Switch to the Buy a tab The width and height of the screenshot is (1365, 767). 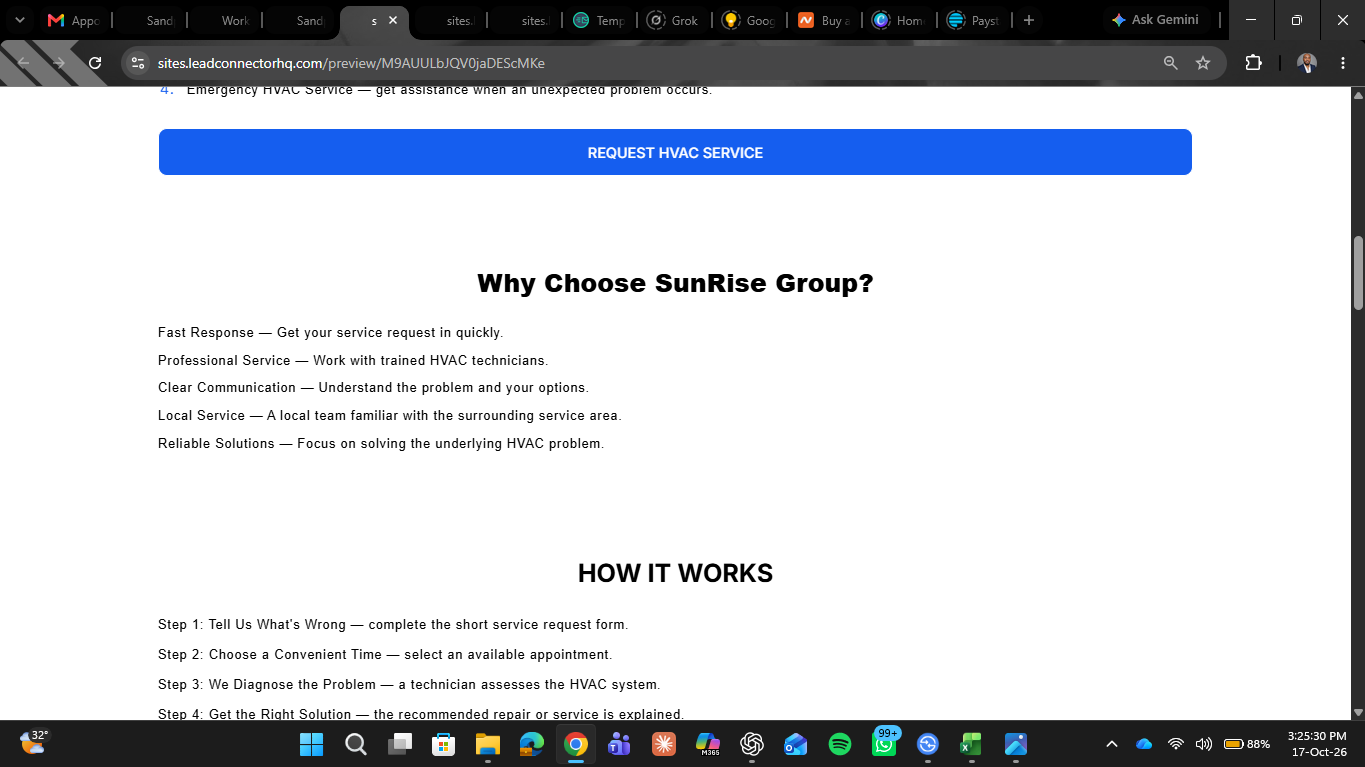824,20
